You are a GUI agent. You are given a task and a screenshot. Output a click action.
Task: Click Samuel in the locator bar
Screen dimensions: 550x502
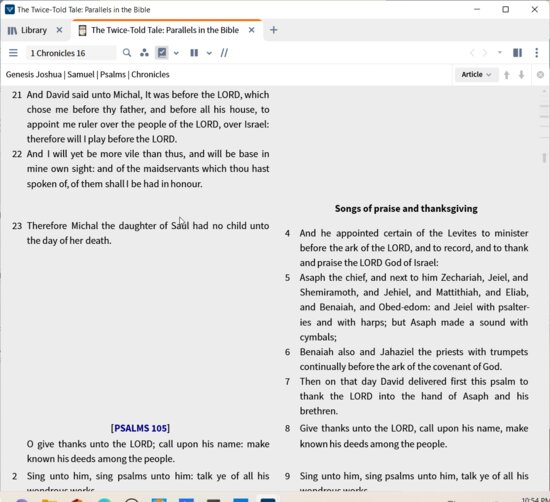click(x=81, y=74)
